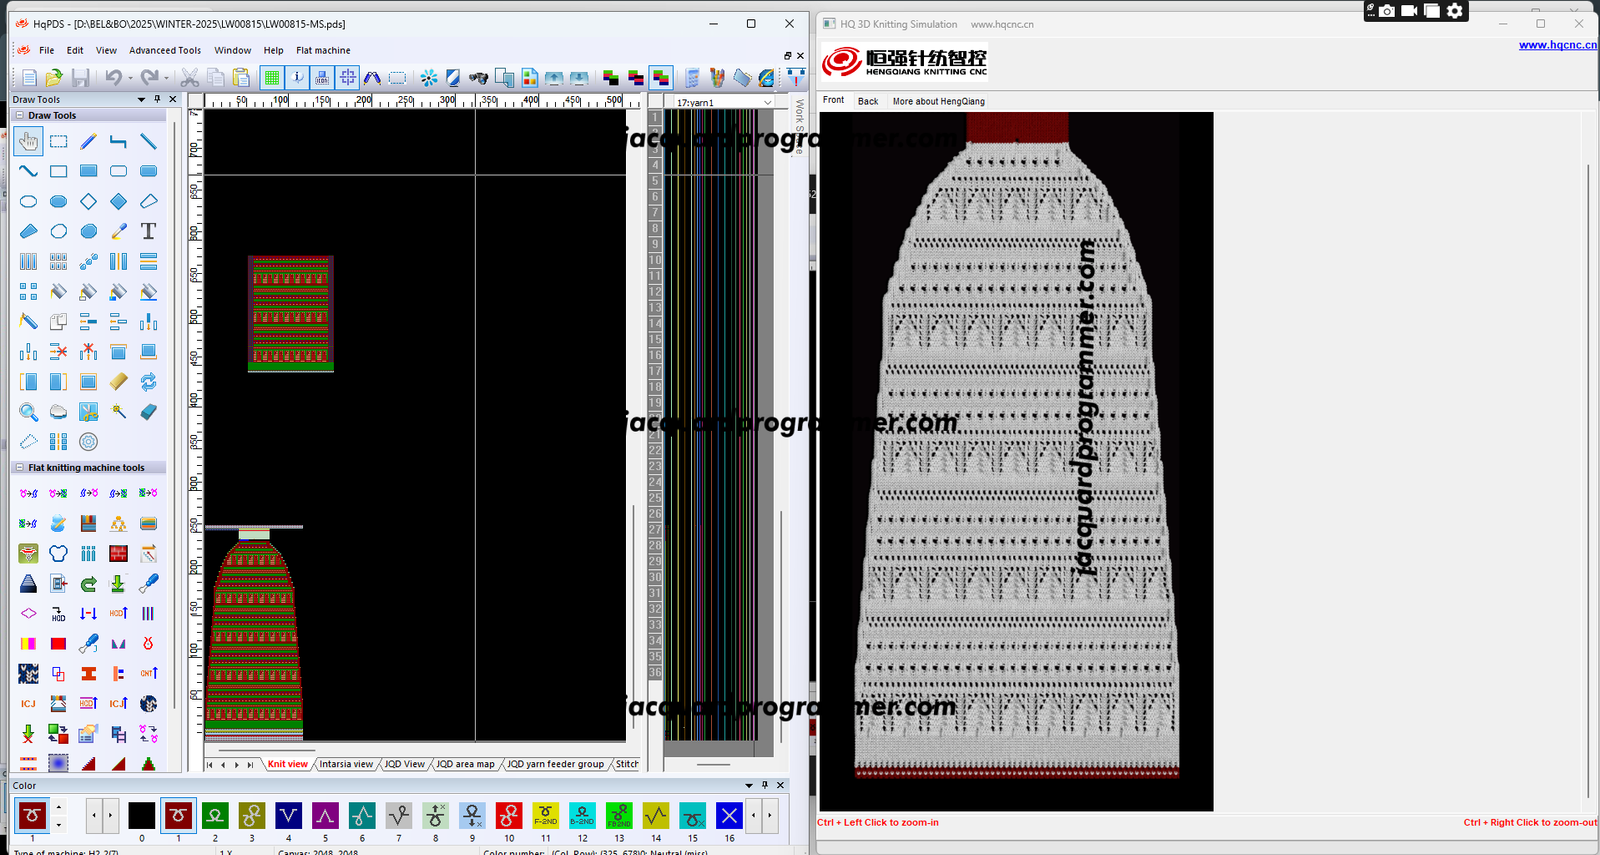Open the www.hqcnc.cn link
Screen dimensions: 1600x855
coord(1557,45)
